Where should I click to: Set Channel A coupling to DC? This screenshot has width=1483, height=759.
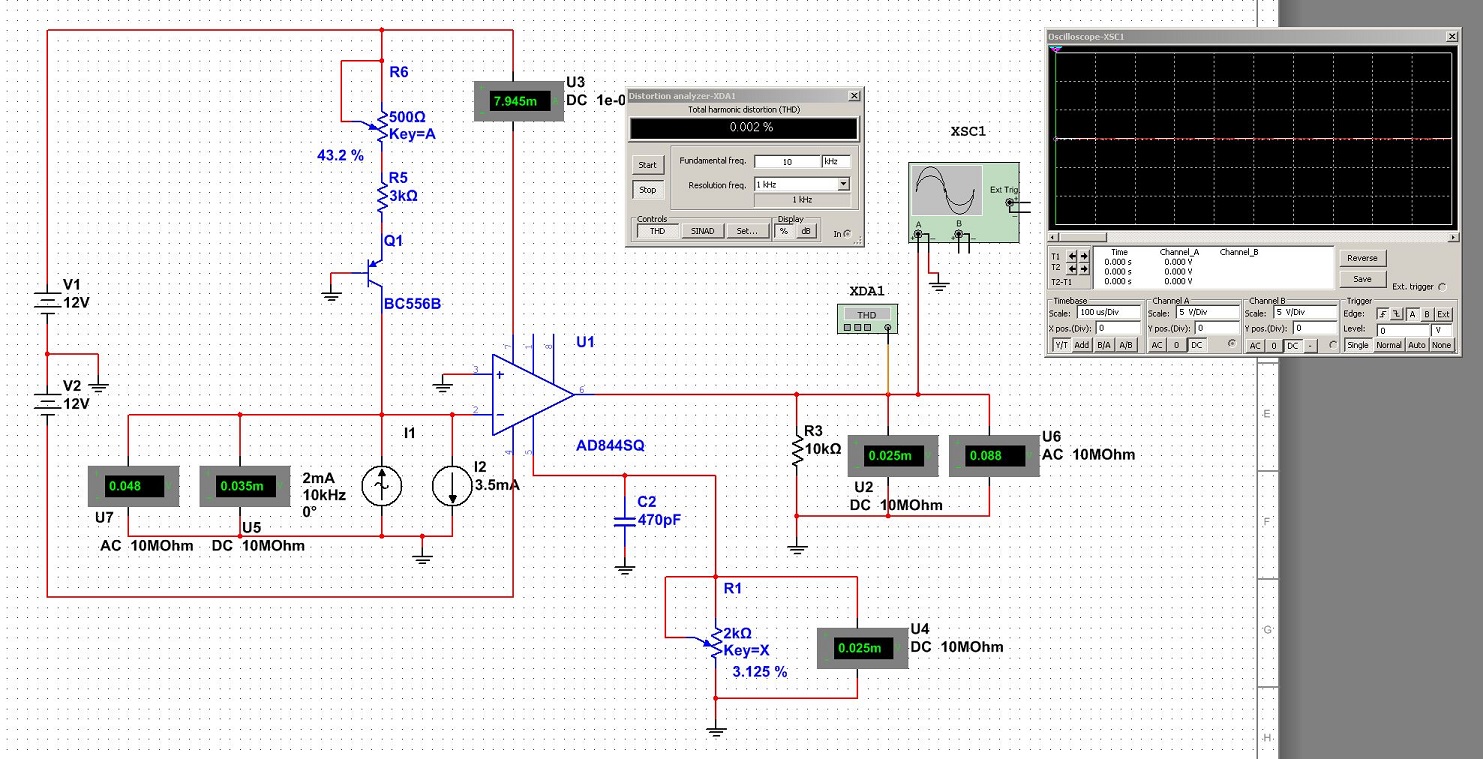point(1197,345)
